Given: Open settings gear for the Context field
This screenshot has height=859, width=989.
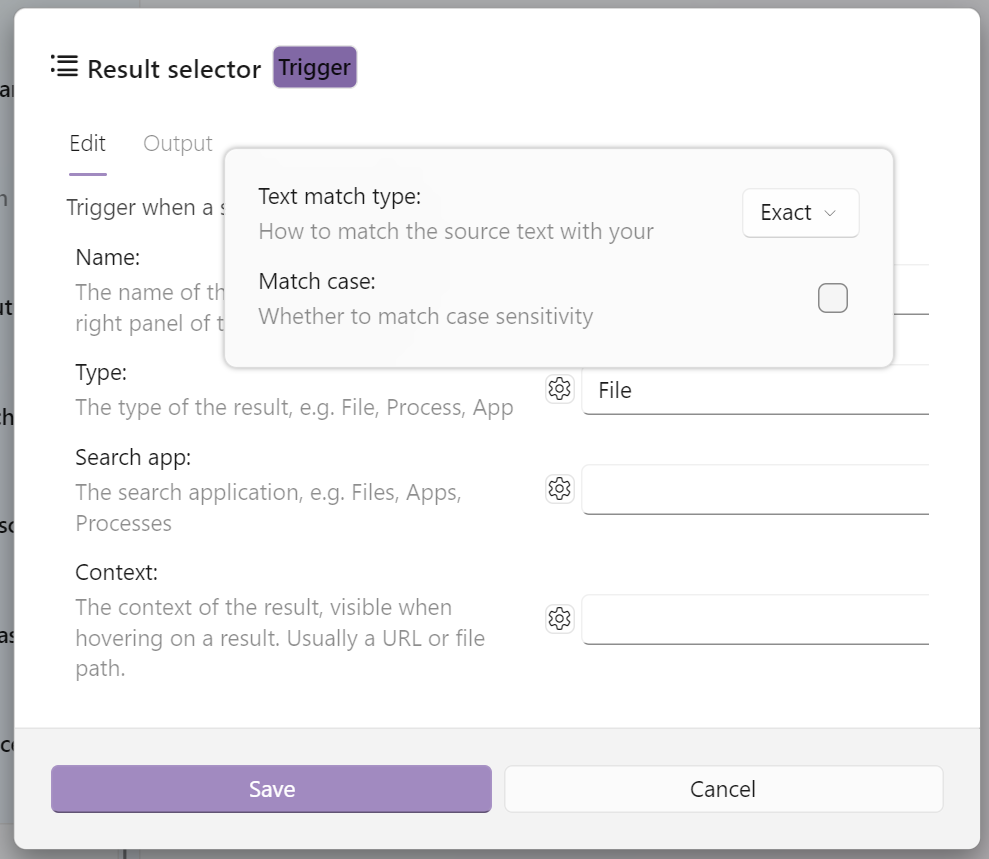Looking at the screenshot, I should click(x=559, y=618).
